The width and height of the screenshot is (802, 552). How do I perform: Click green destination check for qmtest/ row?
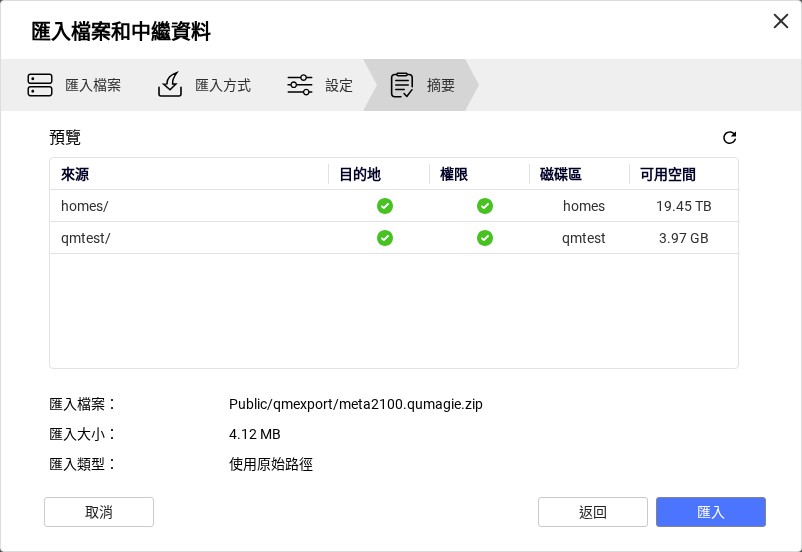(x=385, y=238)
